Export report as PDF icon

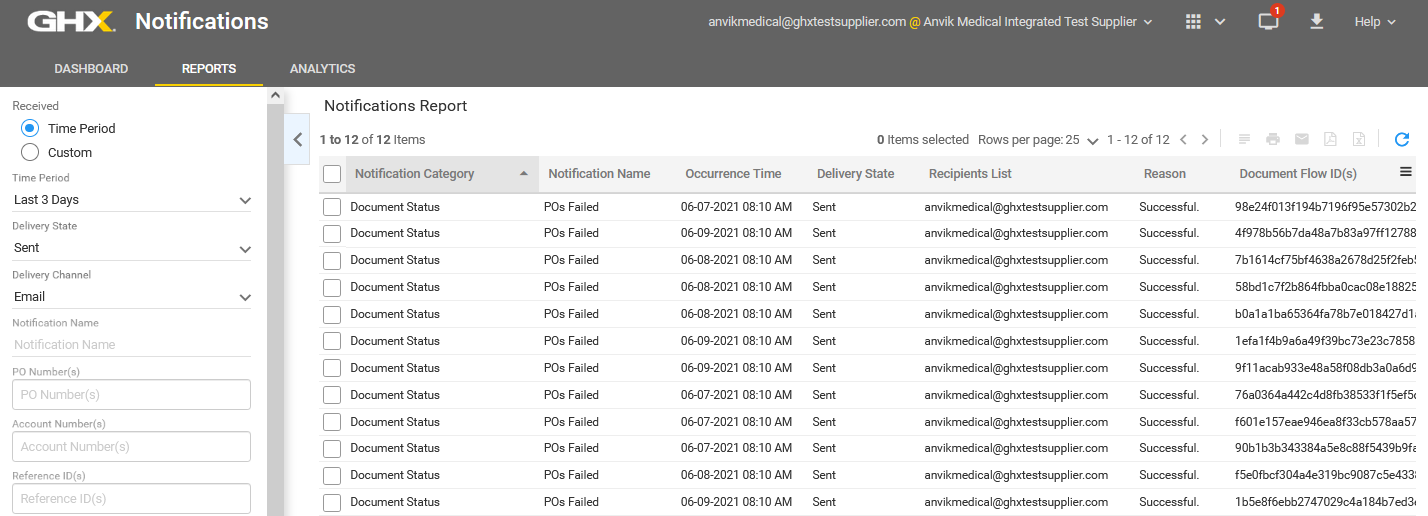tap(1330, 140)
